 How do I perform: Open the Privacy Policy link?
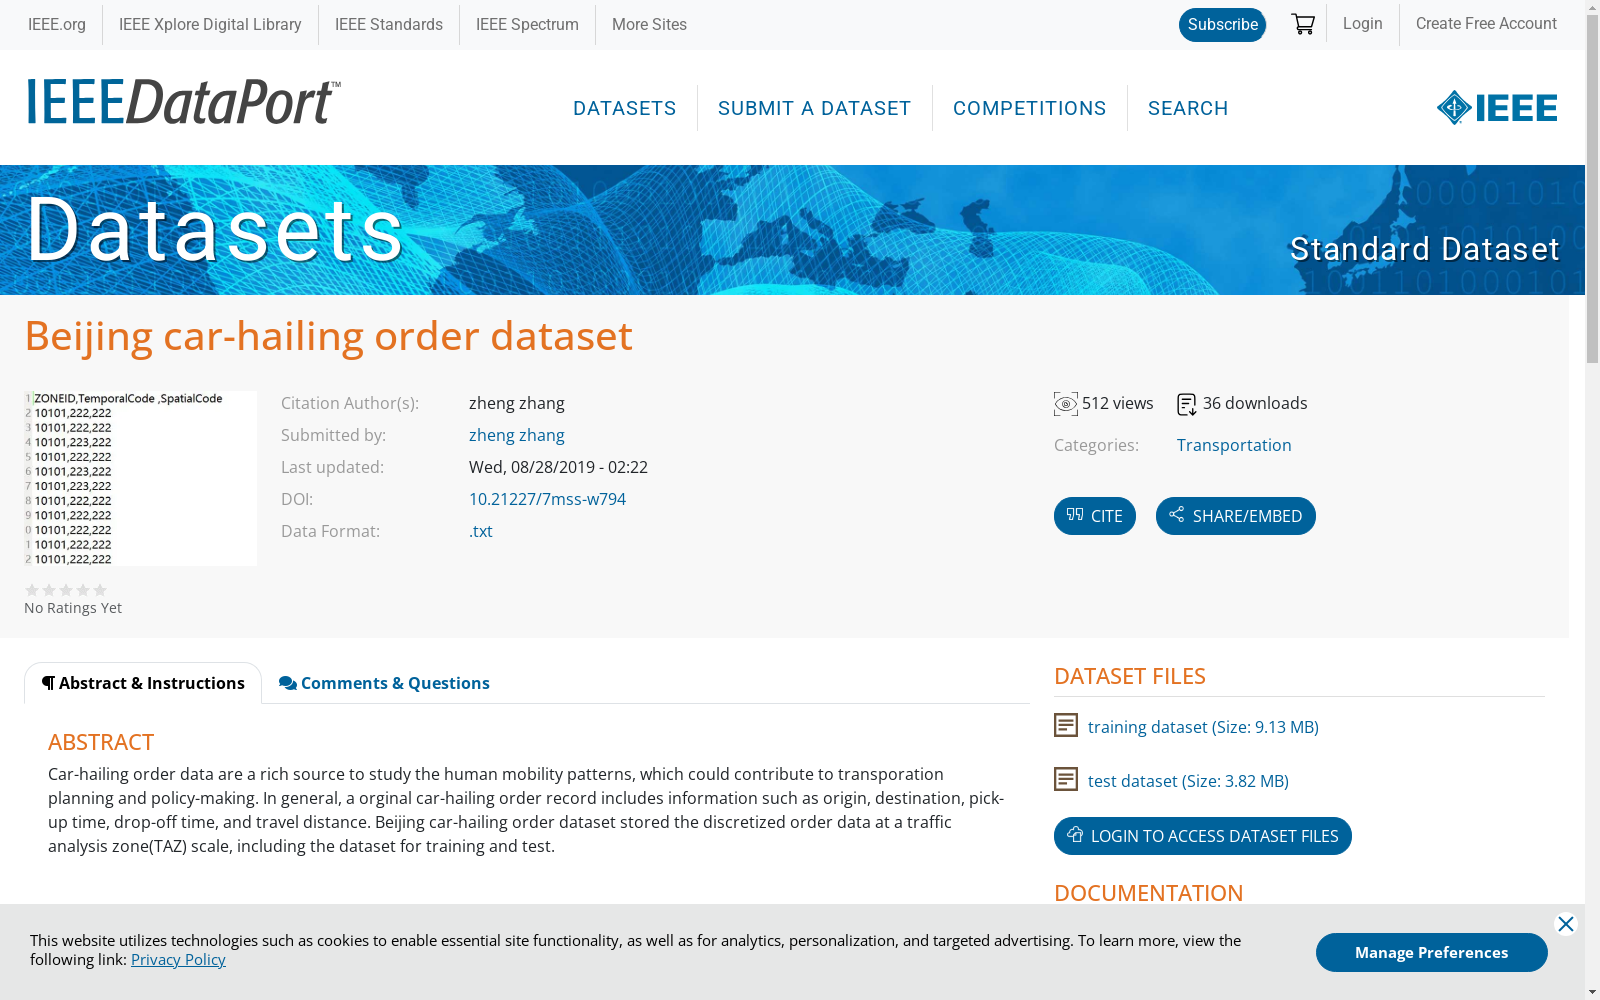(x=178, y=959)
